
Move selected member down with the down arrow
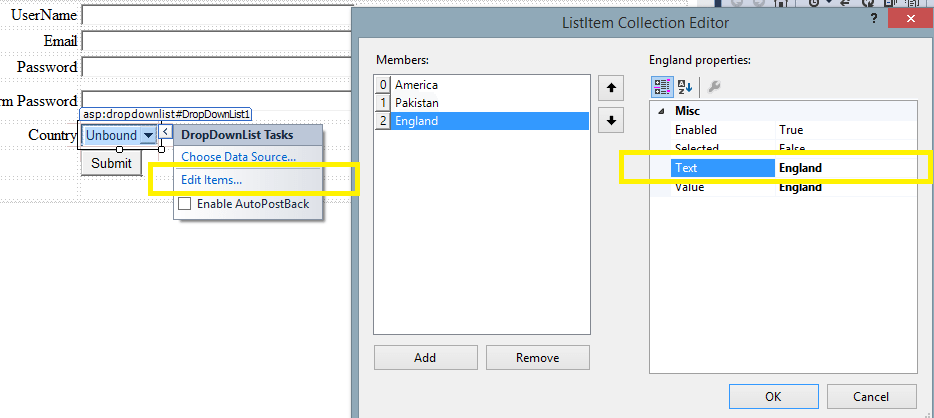coord(610,120)
